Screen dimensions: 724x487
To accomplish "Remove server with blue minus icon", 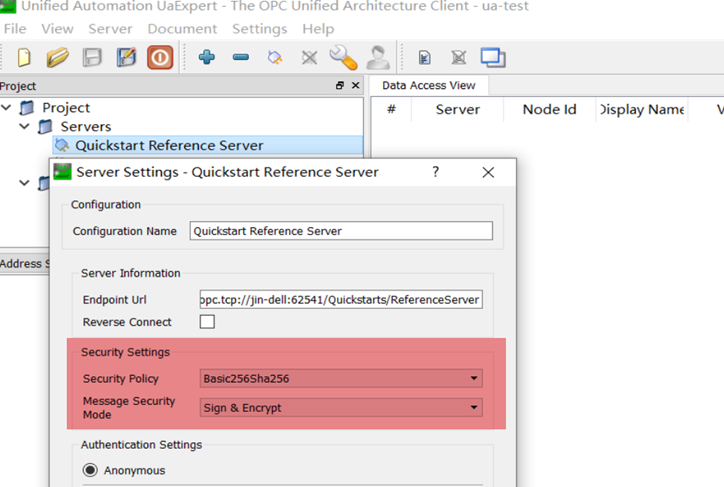I will [241, 57].
